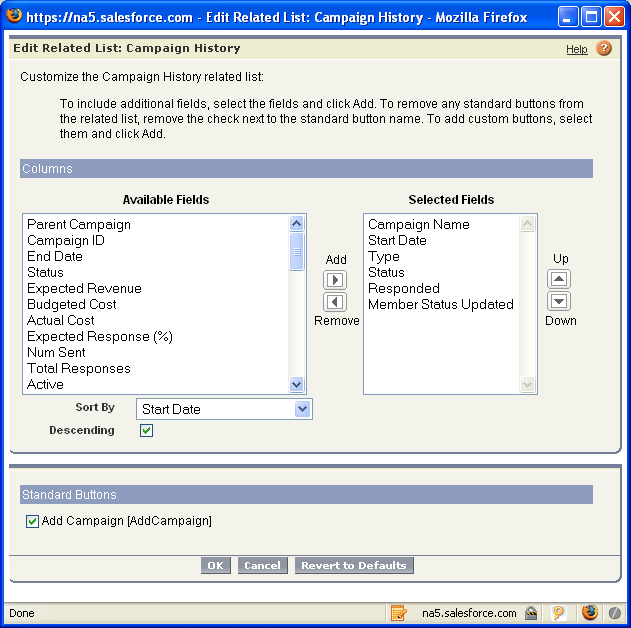The width and height of the screenshot is (631, 628).
Task: Click the OK button
Action: pos(216,566)
